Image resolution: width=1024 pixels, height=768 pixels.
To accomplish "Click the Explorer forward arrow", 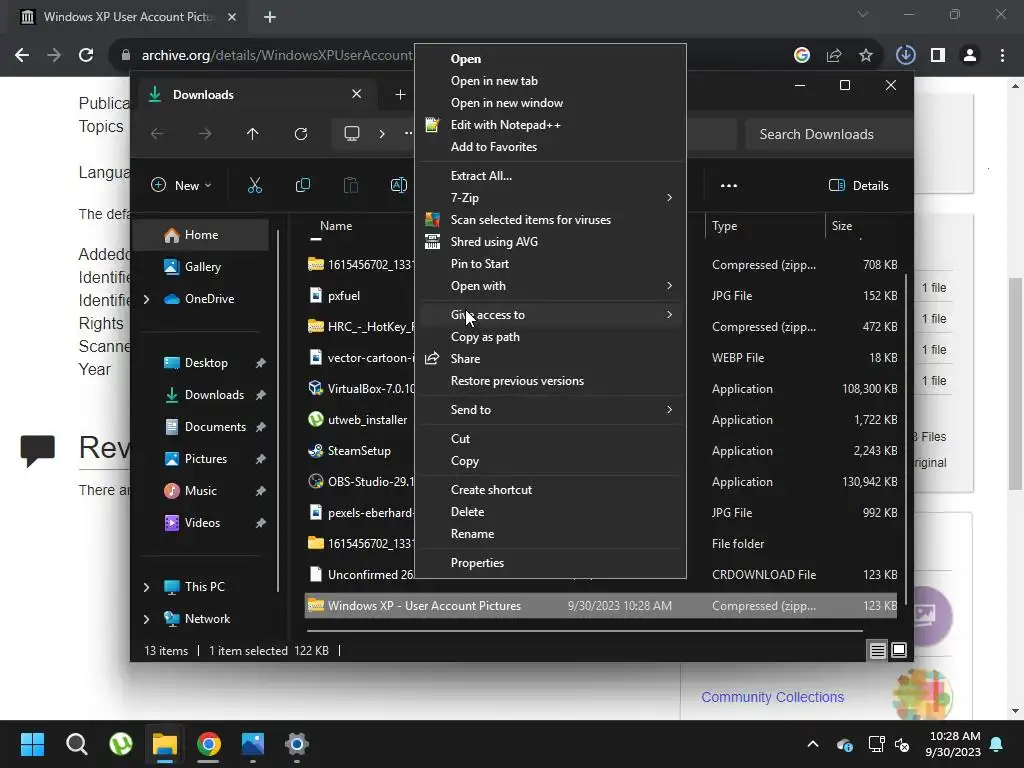I will (205, 134).
